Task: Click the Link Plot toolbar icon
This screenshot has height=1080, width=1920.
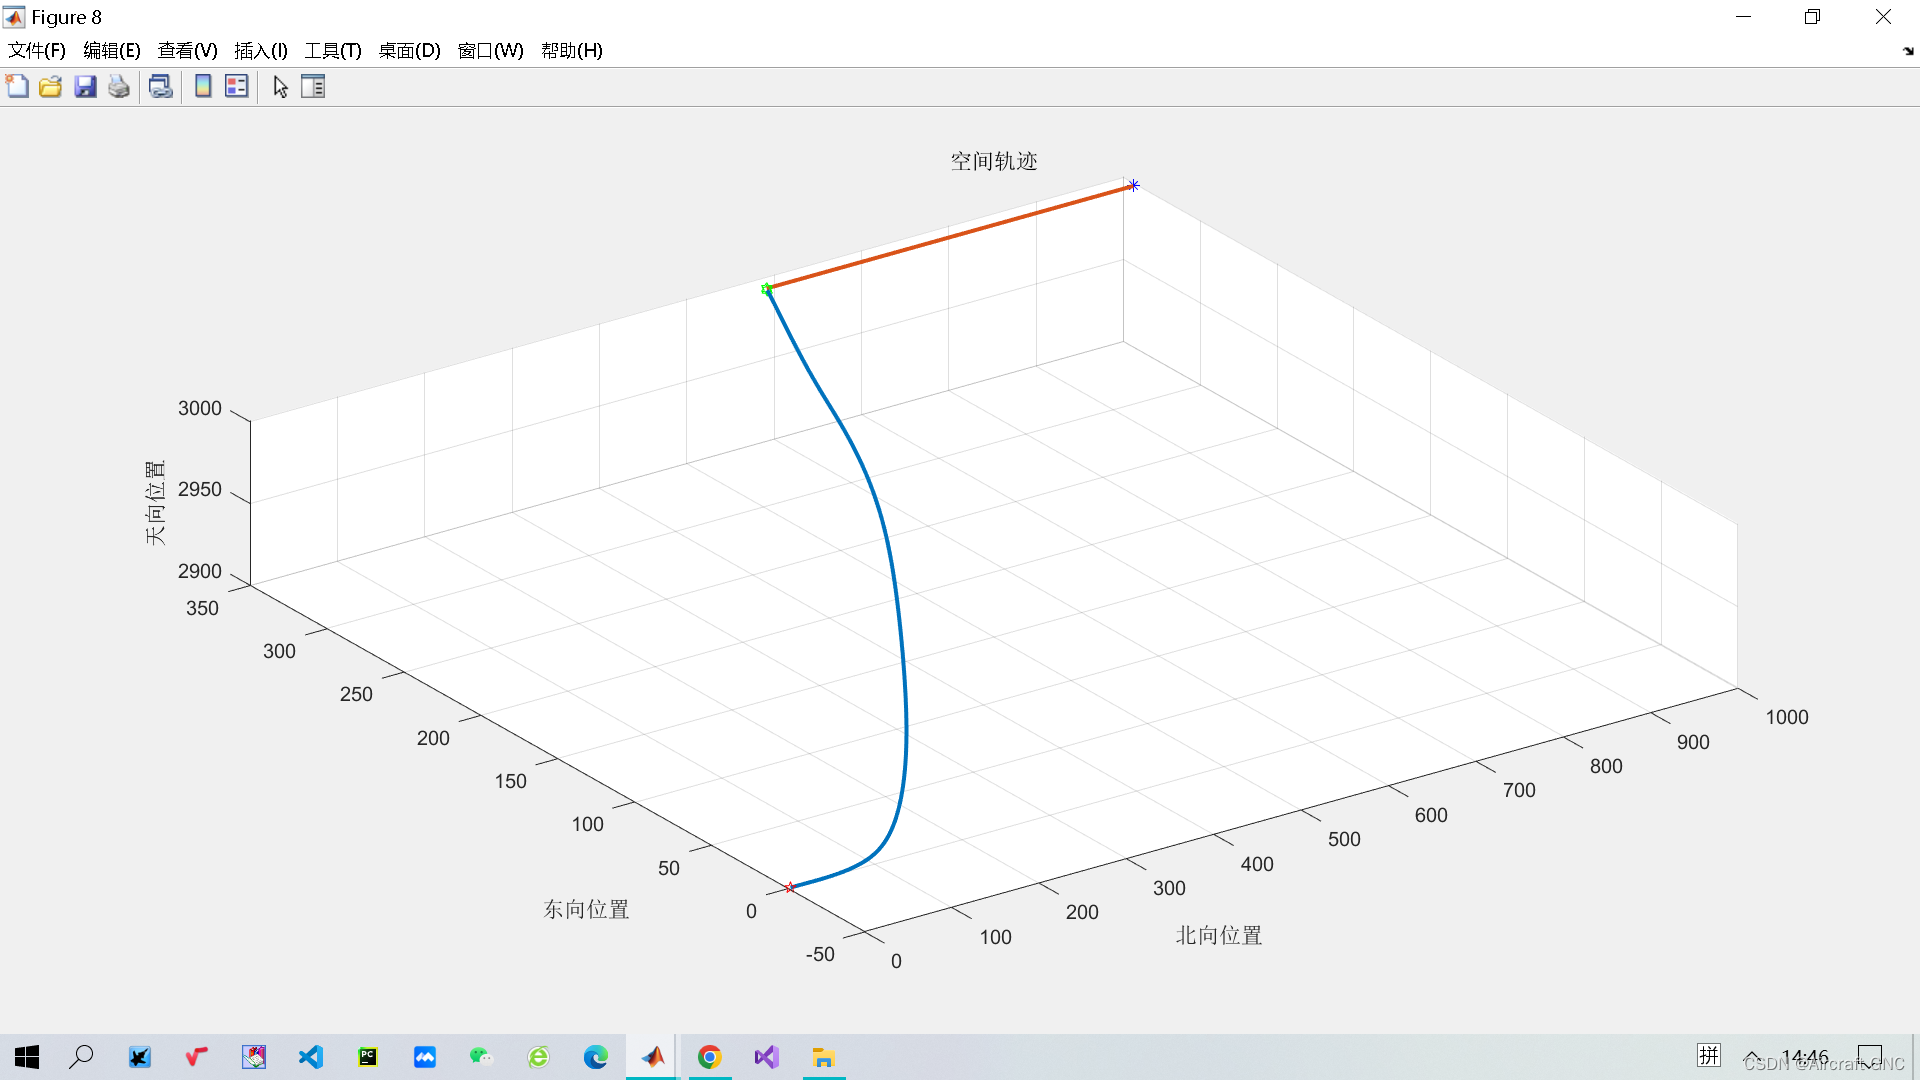Action: pyautogui.click(x=160, y=87)
